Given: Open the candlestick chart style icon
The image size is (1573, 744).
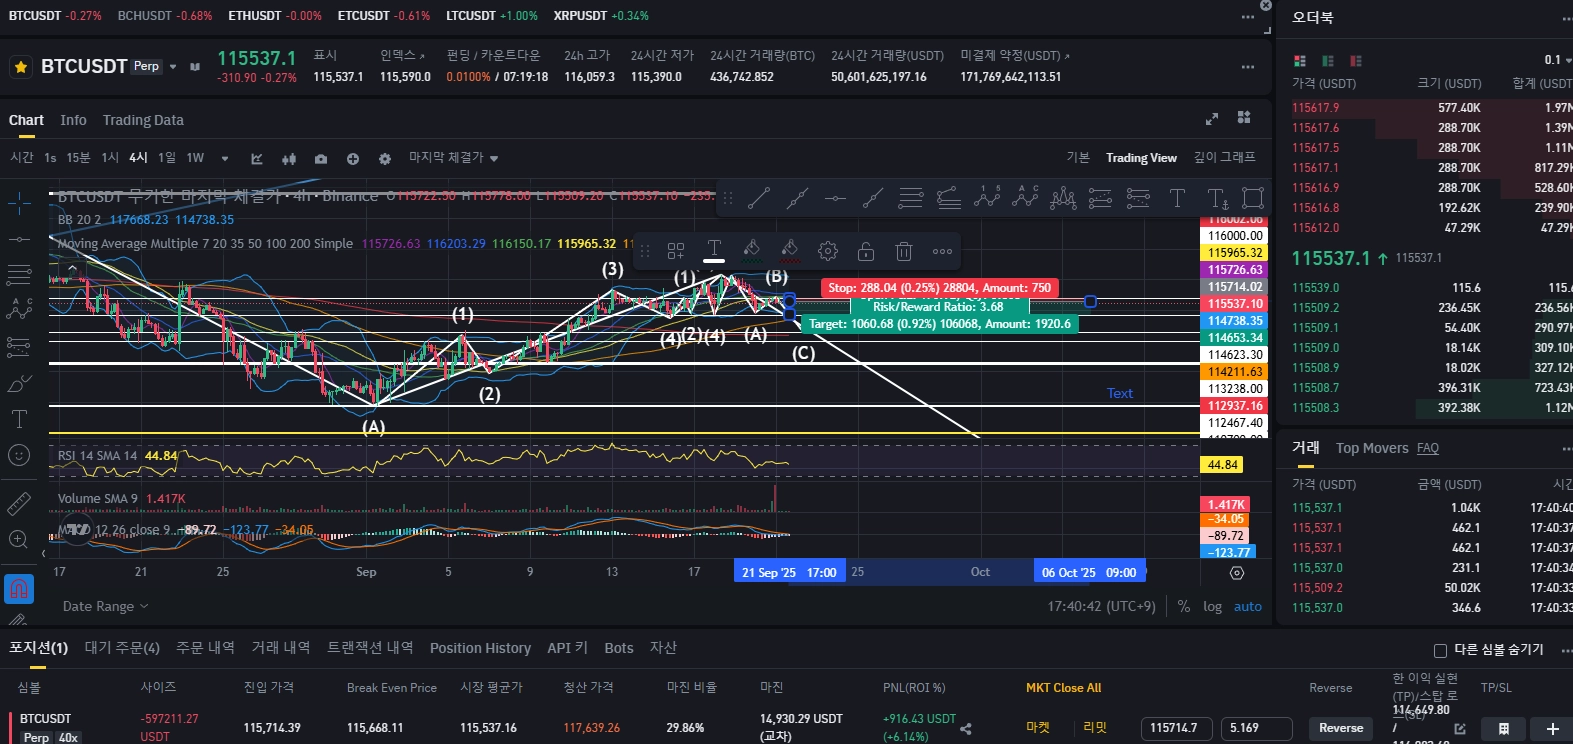Looking at the screenshot, I should pyautogui.click(x=289, y=159).
